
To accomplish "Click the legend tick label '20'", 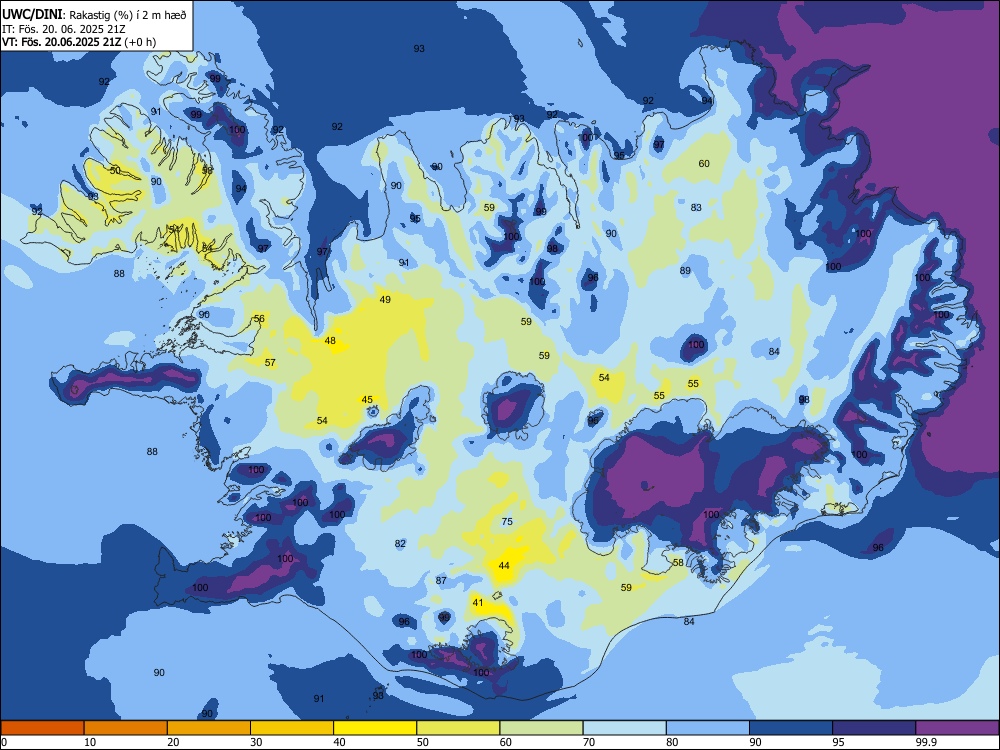I will 173,742.
